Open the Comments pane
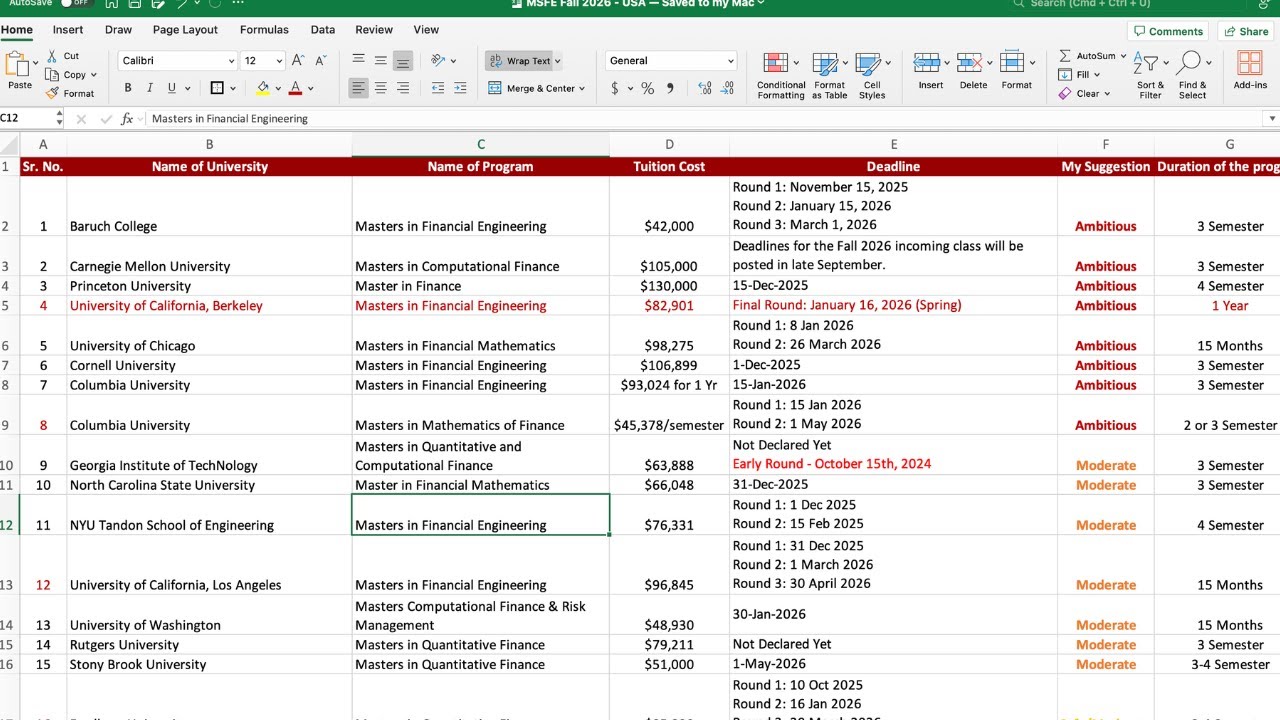Viewport: 1280px width, 720px height. (1167, 31)
